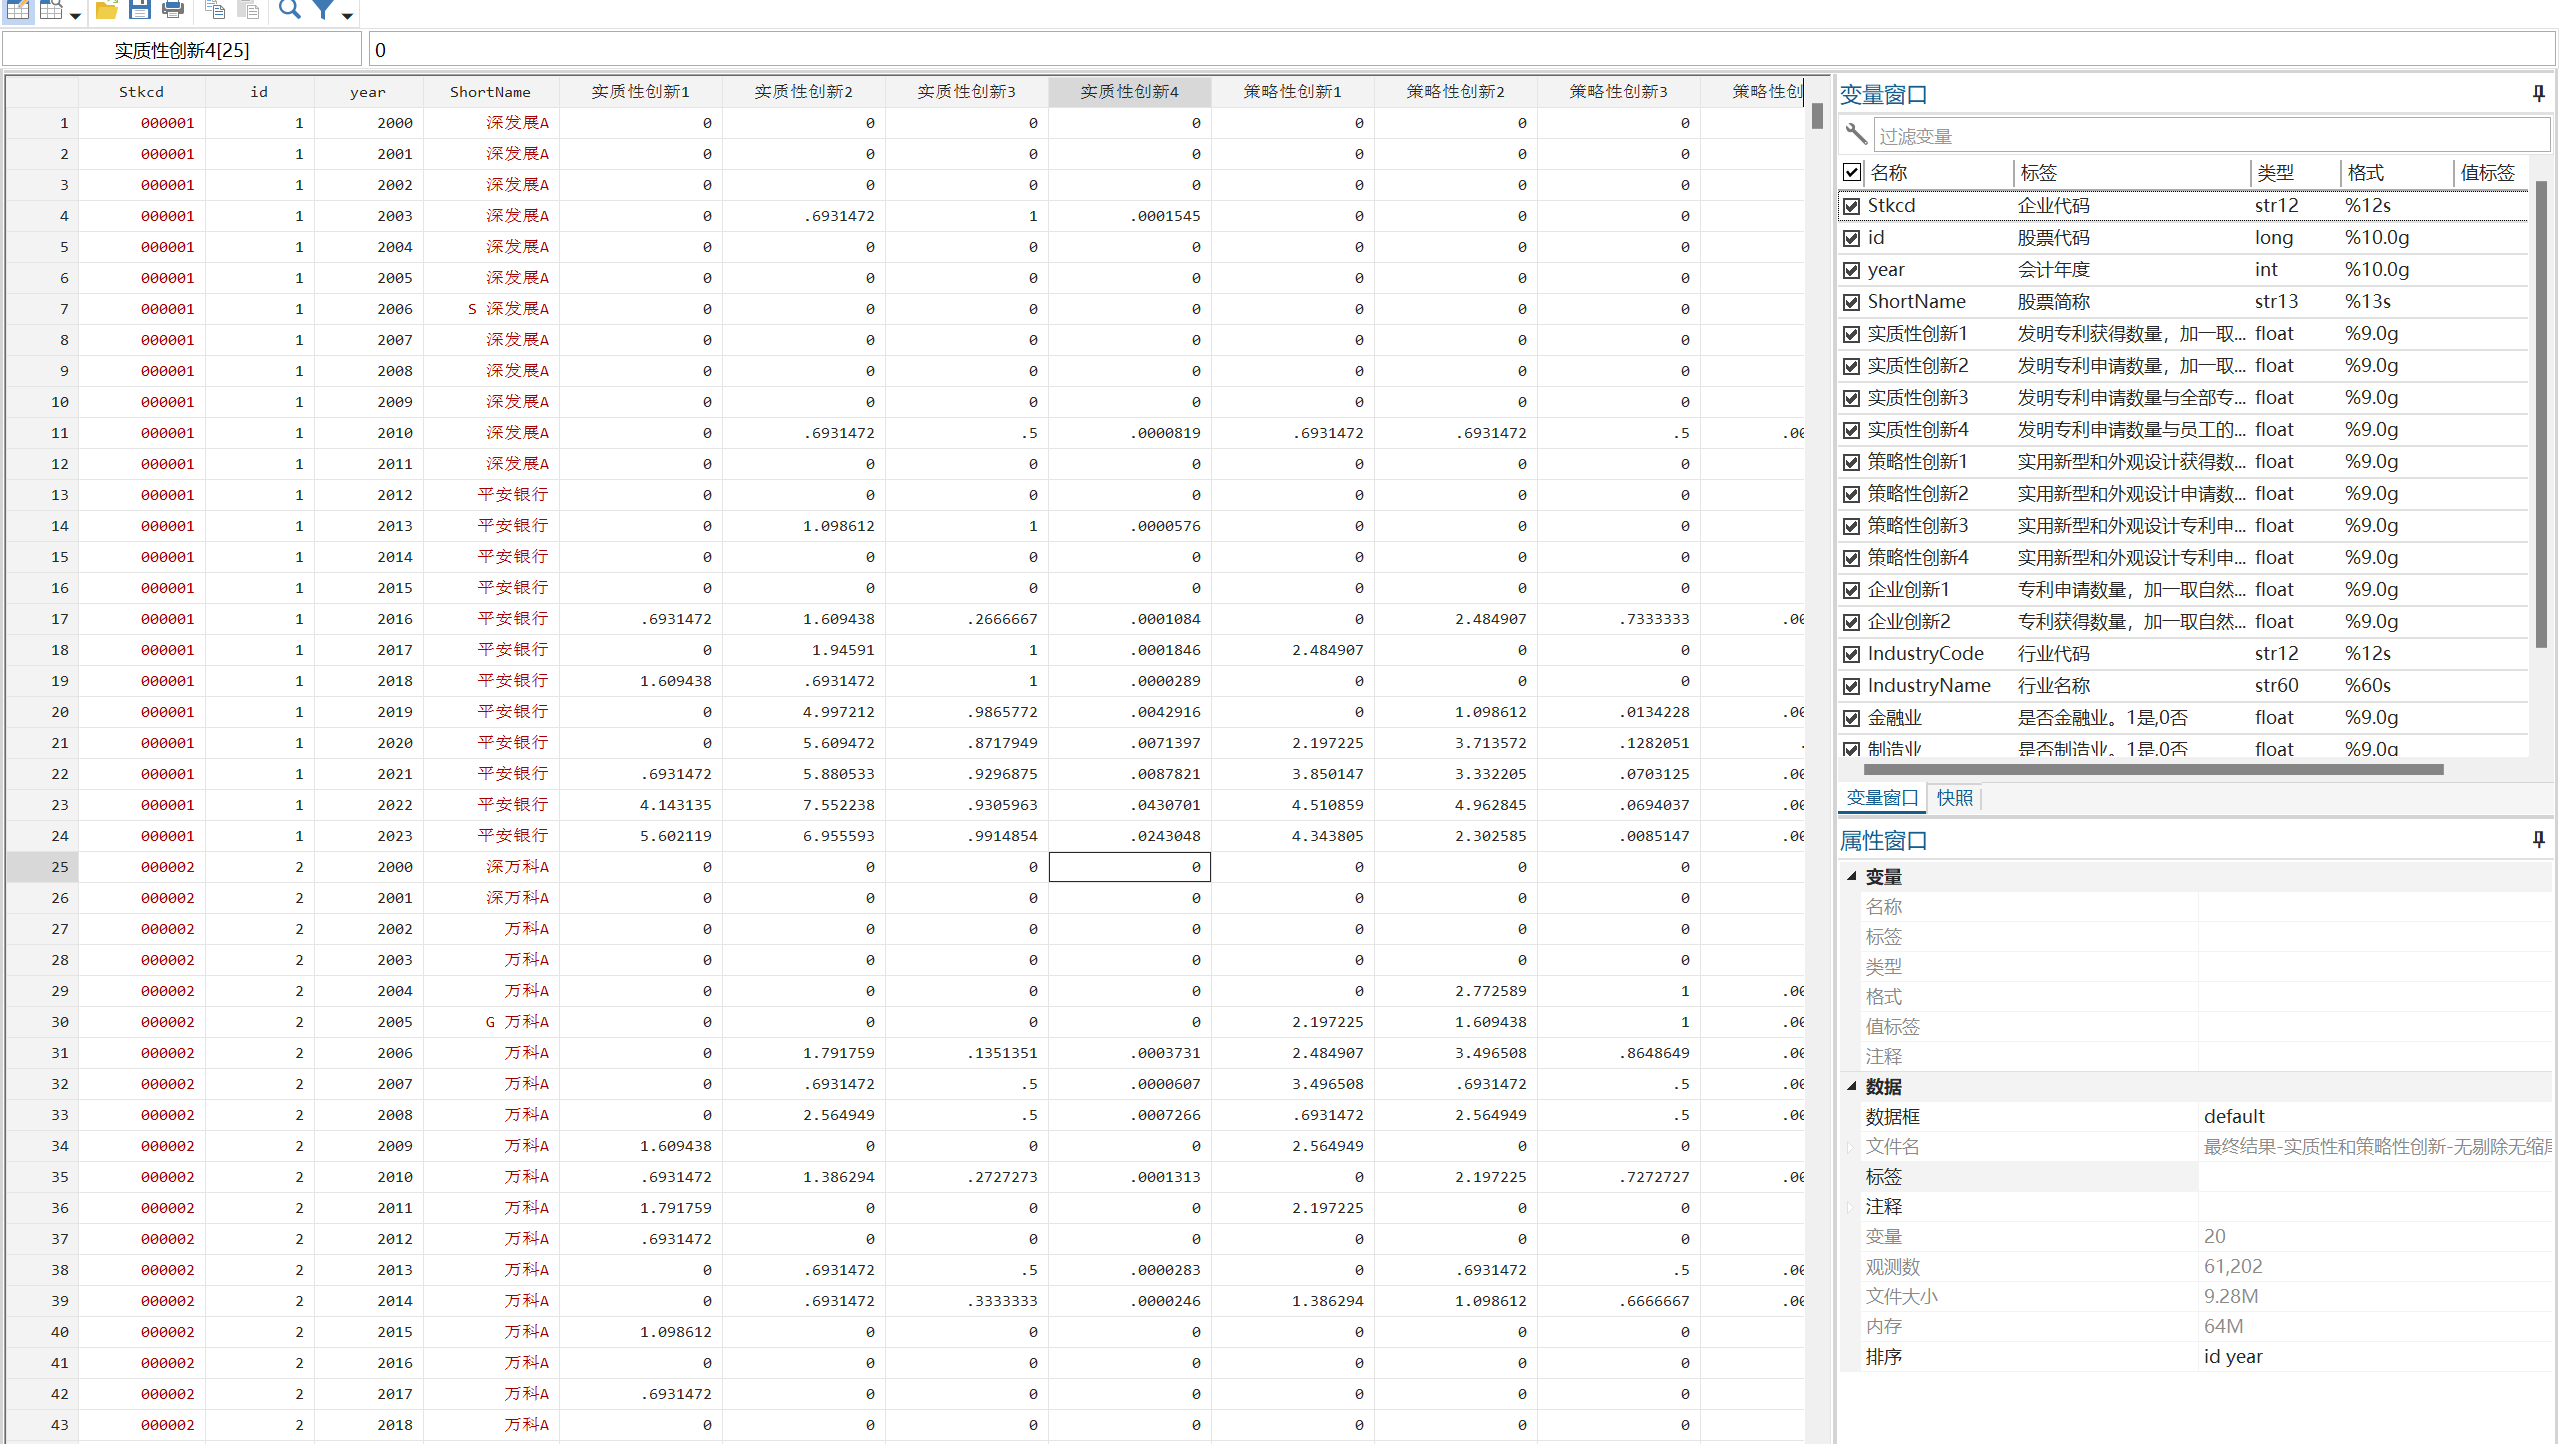Click the data browse mode icon
Viewport: 2559px width, 1444px height.
click(51, 10)
